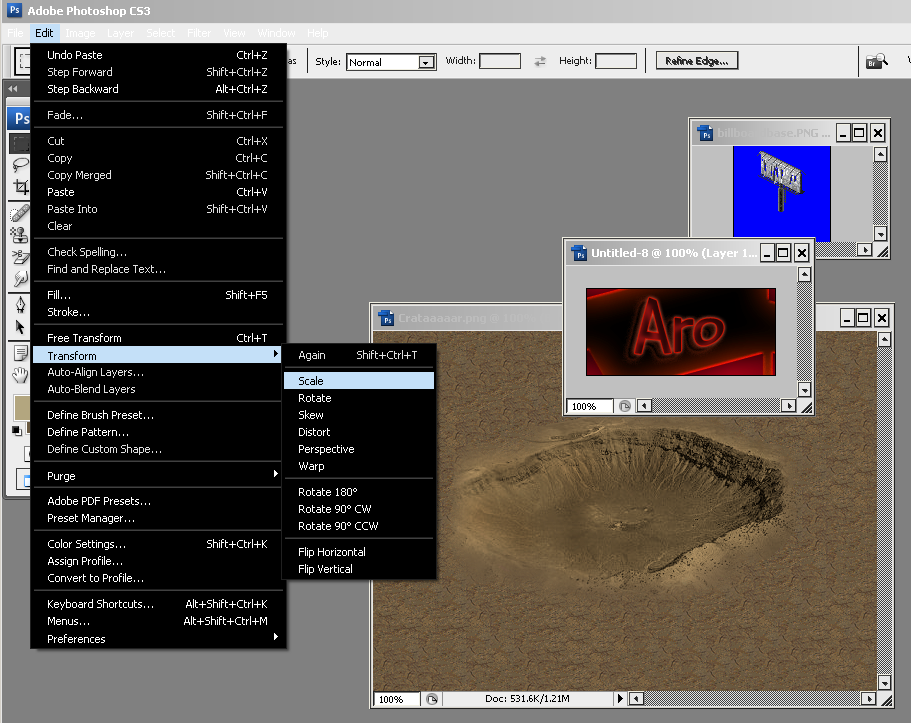Choose Color Settings... in the Edit menu
The image size is (911, 723).
point(157,544)
